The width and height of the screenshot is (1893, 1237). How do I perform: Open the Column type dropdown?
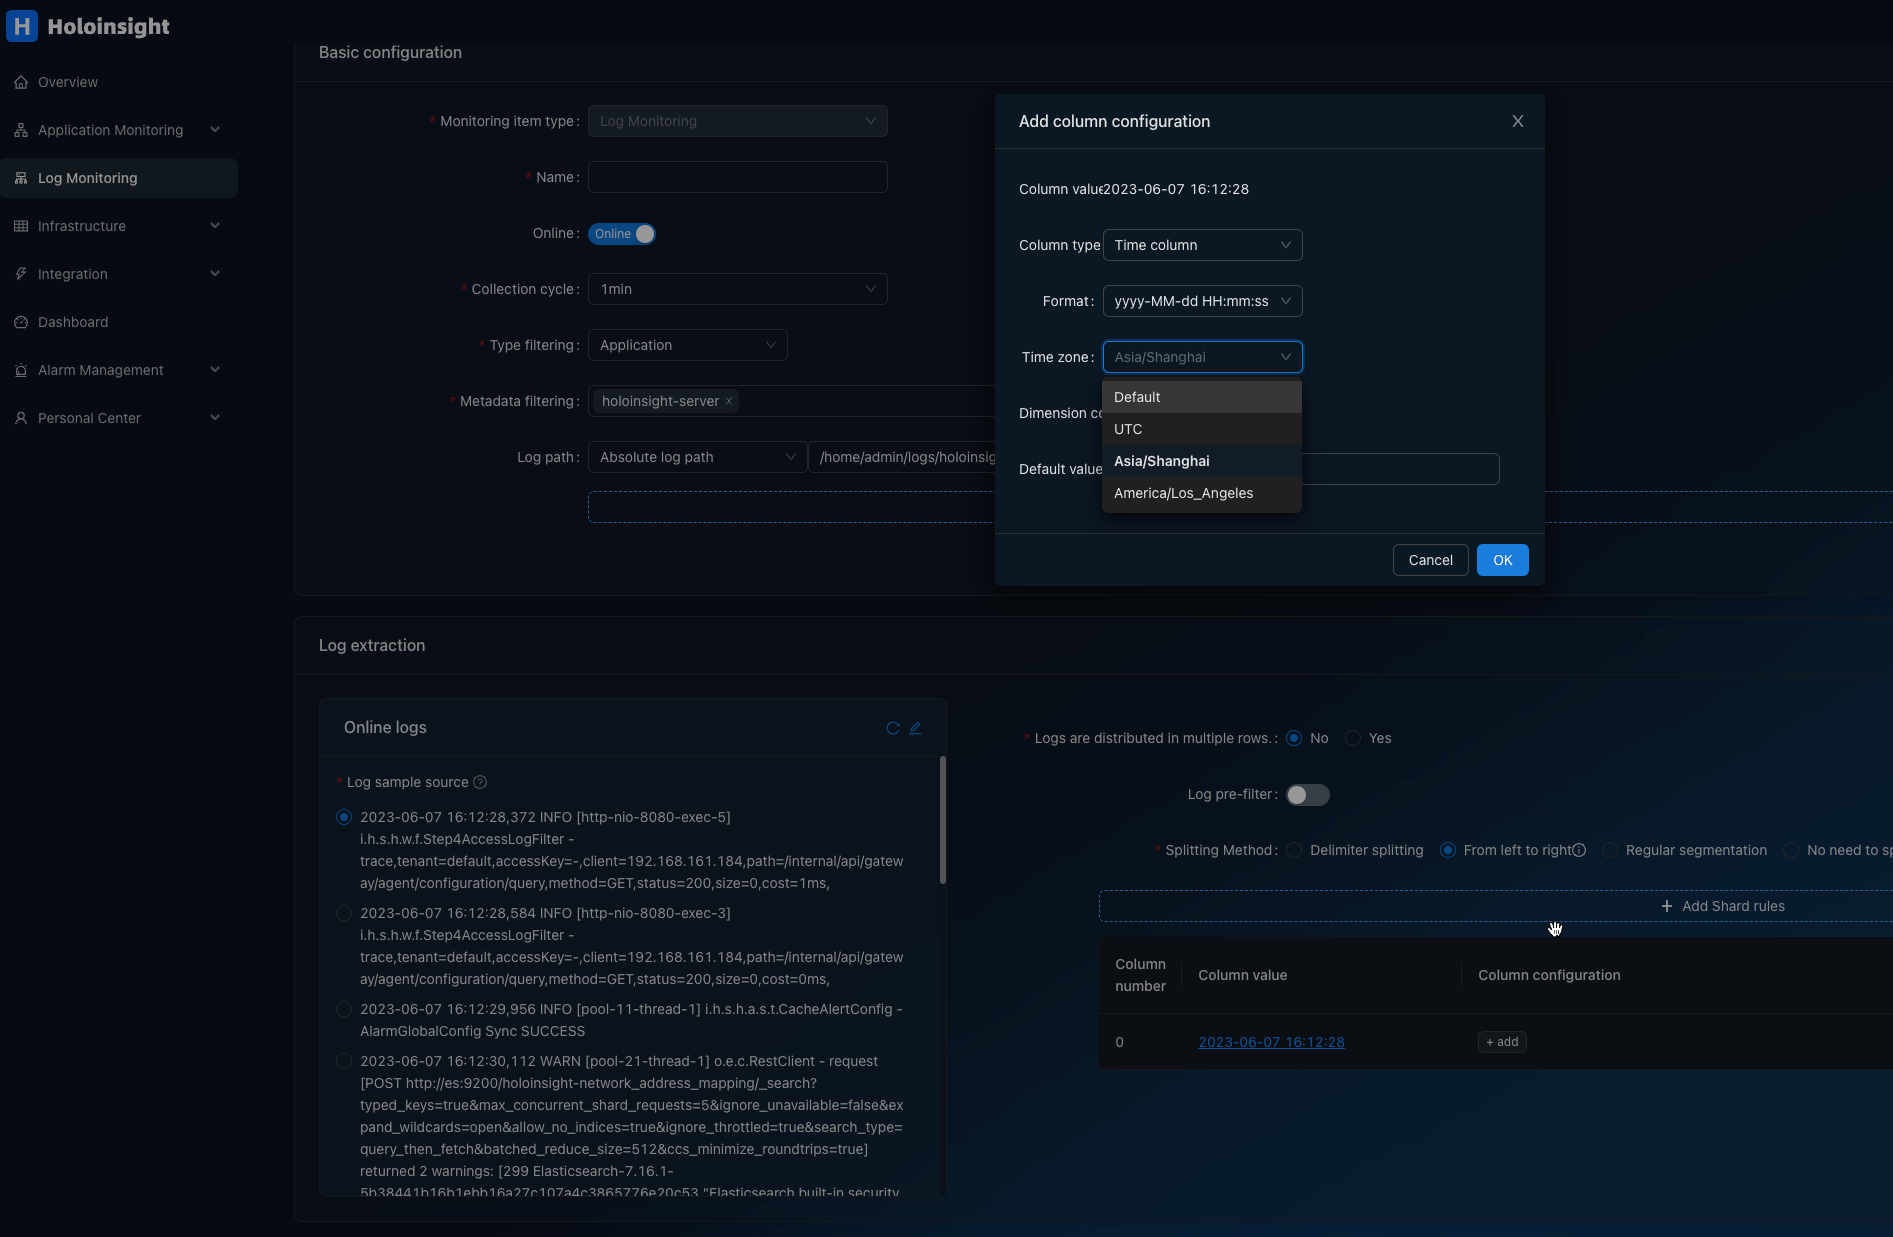coord(1203,245)
